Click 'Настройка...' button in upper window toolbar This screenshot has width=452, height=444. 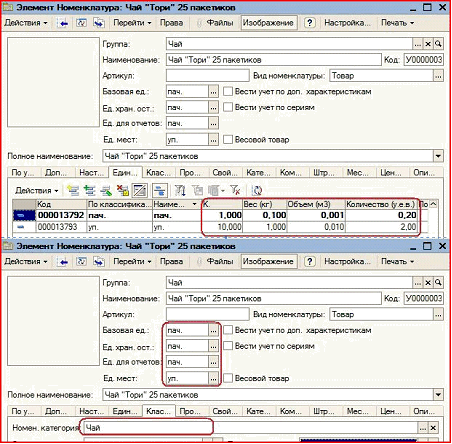coord(347,23)
